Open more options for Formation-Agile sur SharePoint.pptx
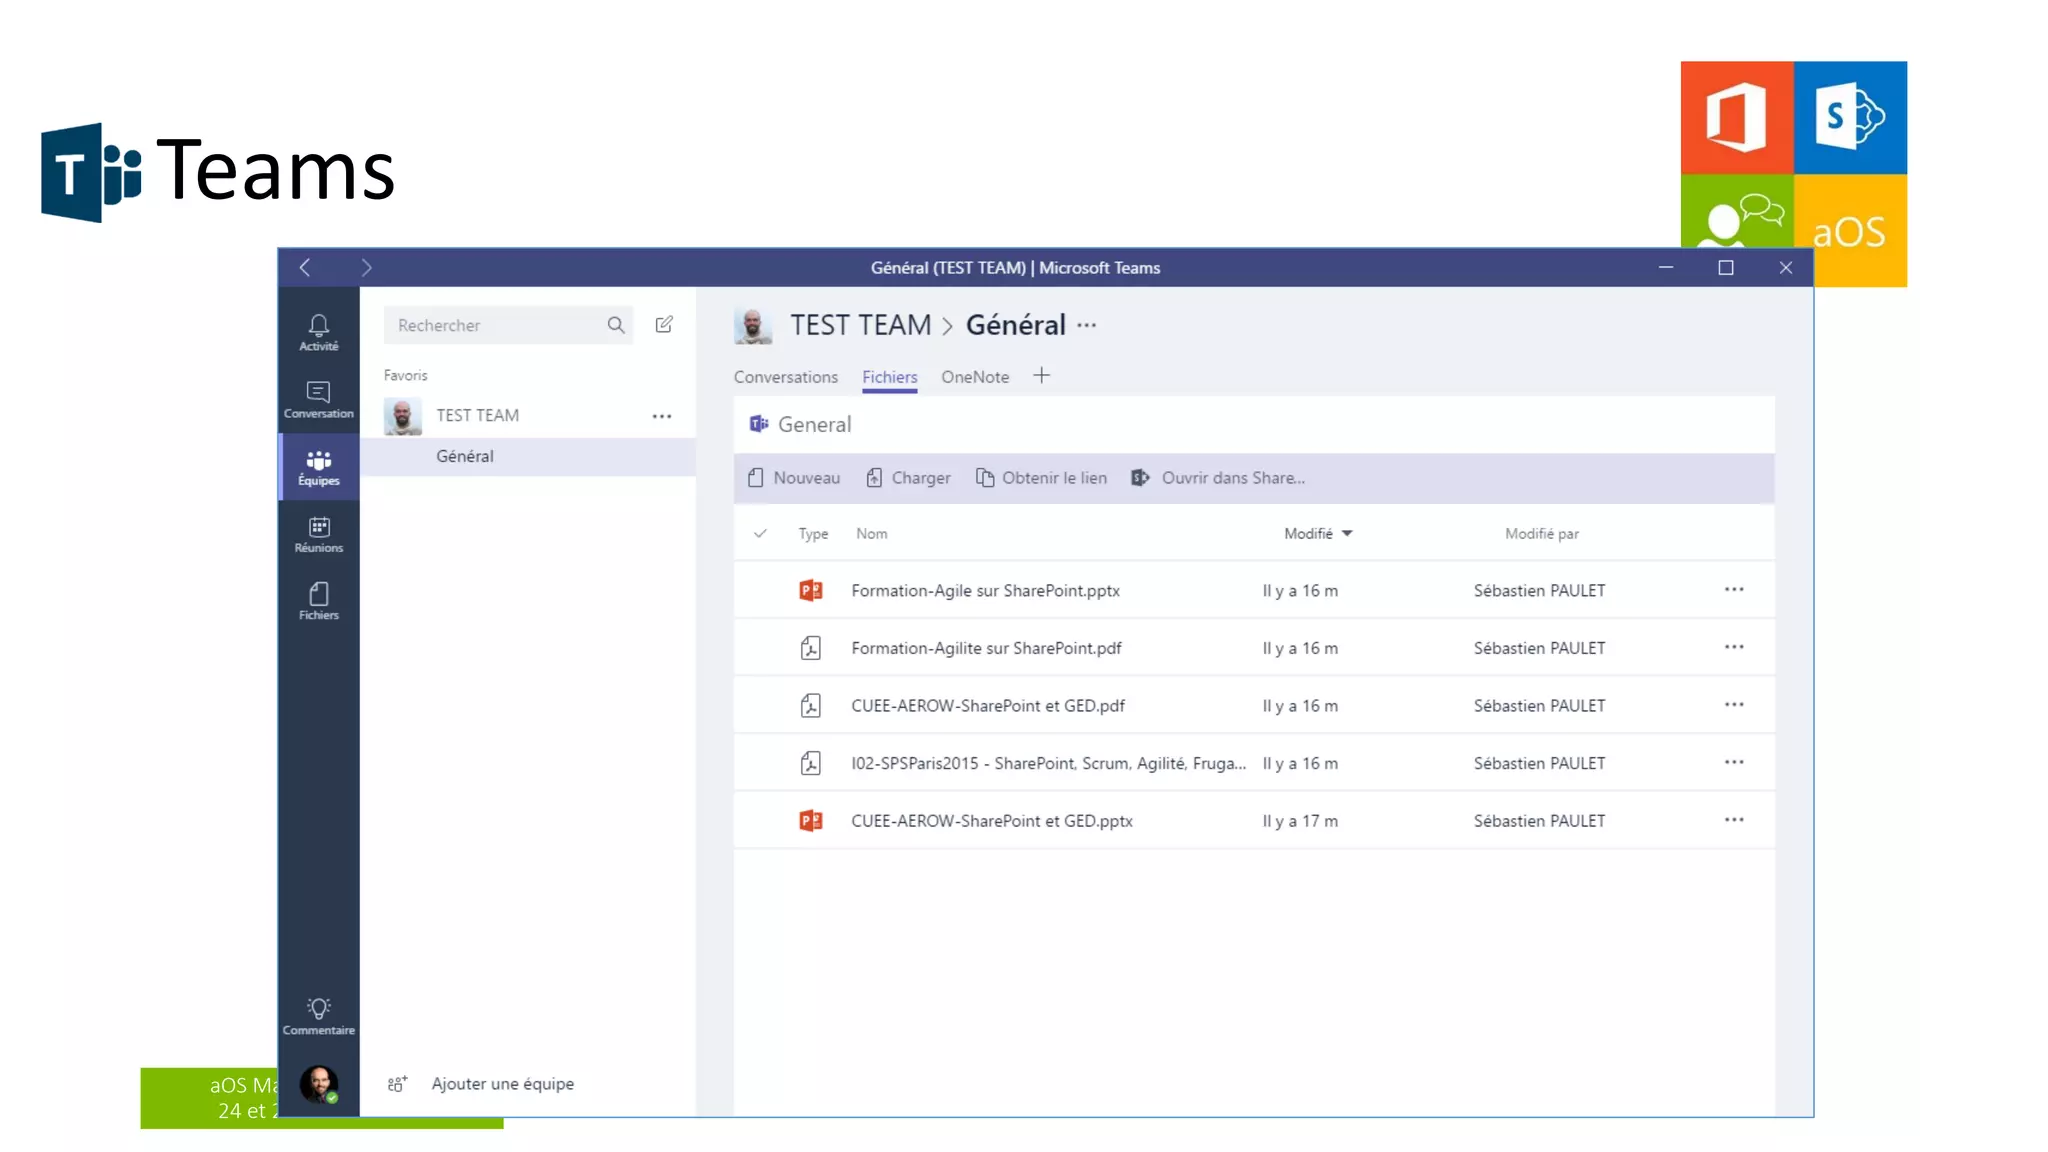The width and height of the screenshot is (2048, 1152). (1733, 590)
